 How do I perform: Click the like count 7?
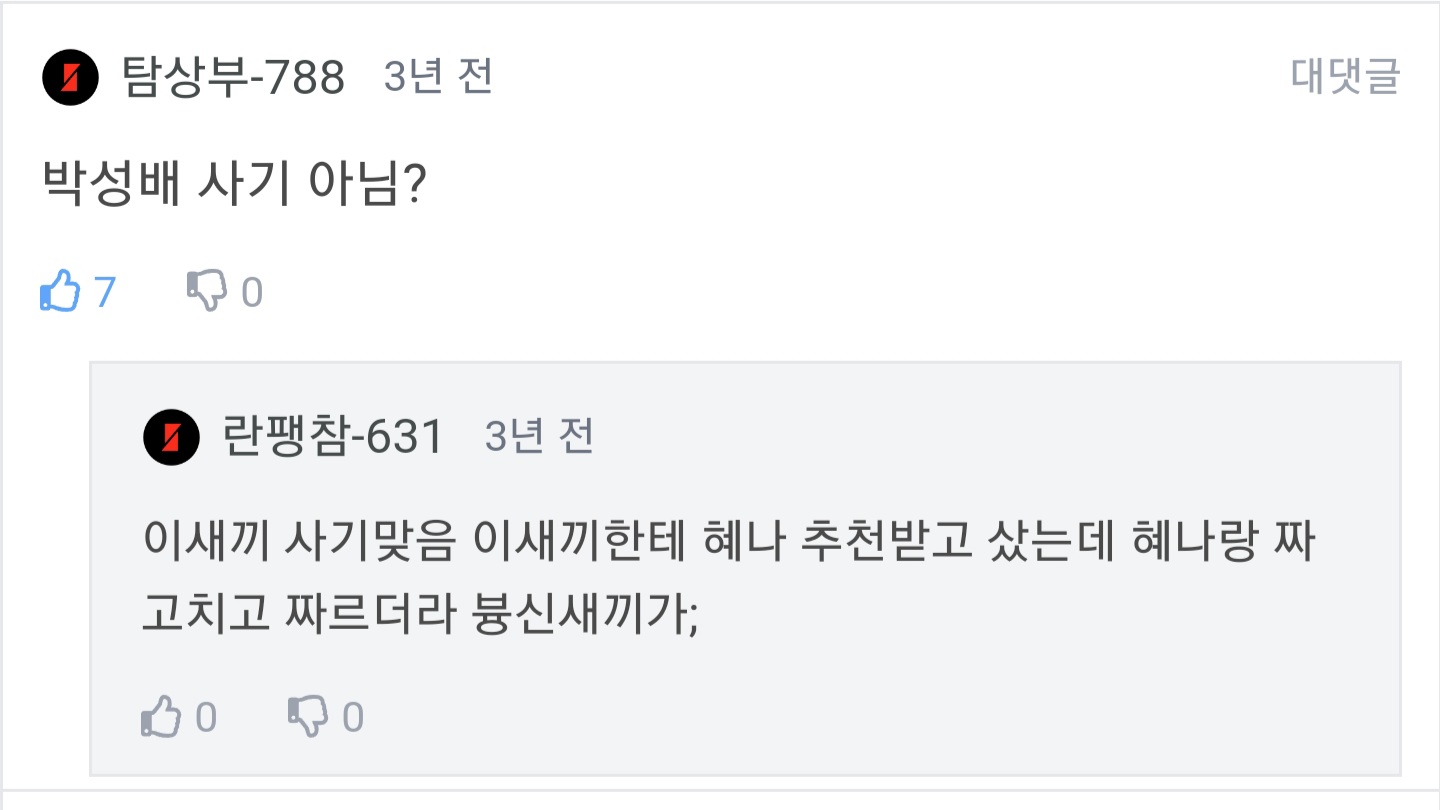tap(104, 292)
